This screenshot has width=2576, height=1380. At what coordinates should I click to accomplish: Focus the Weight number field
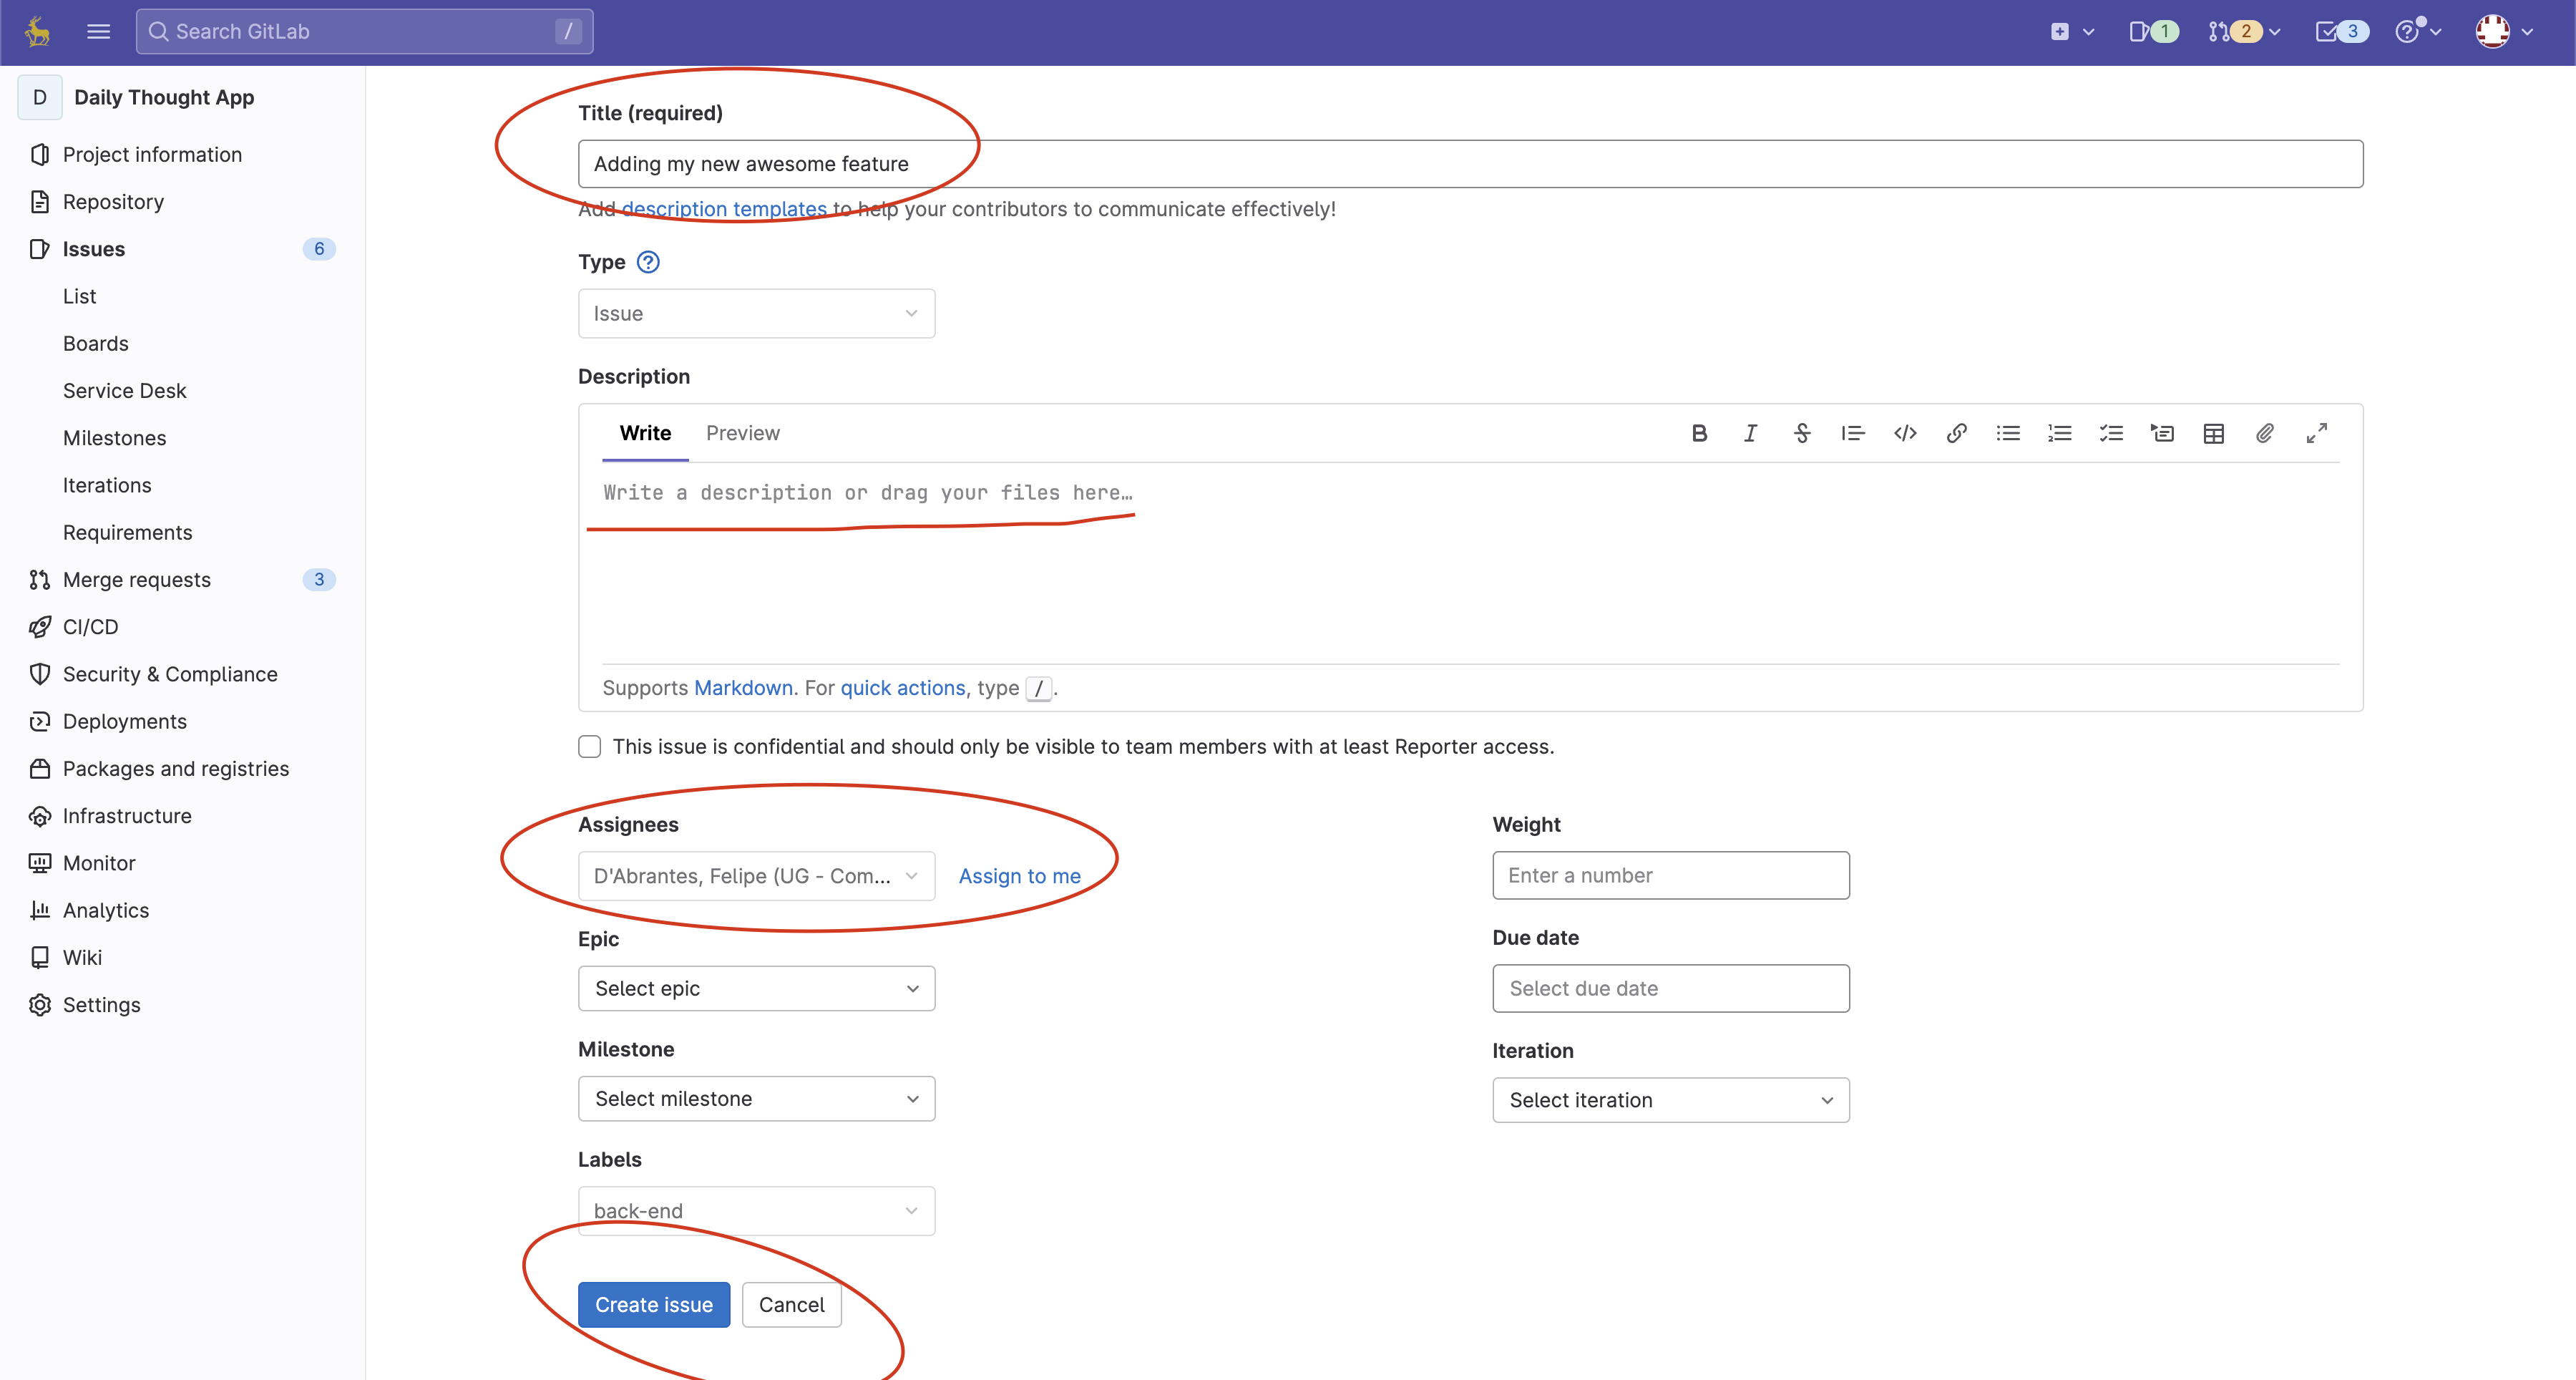pos(1670,875)
